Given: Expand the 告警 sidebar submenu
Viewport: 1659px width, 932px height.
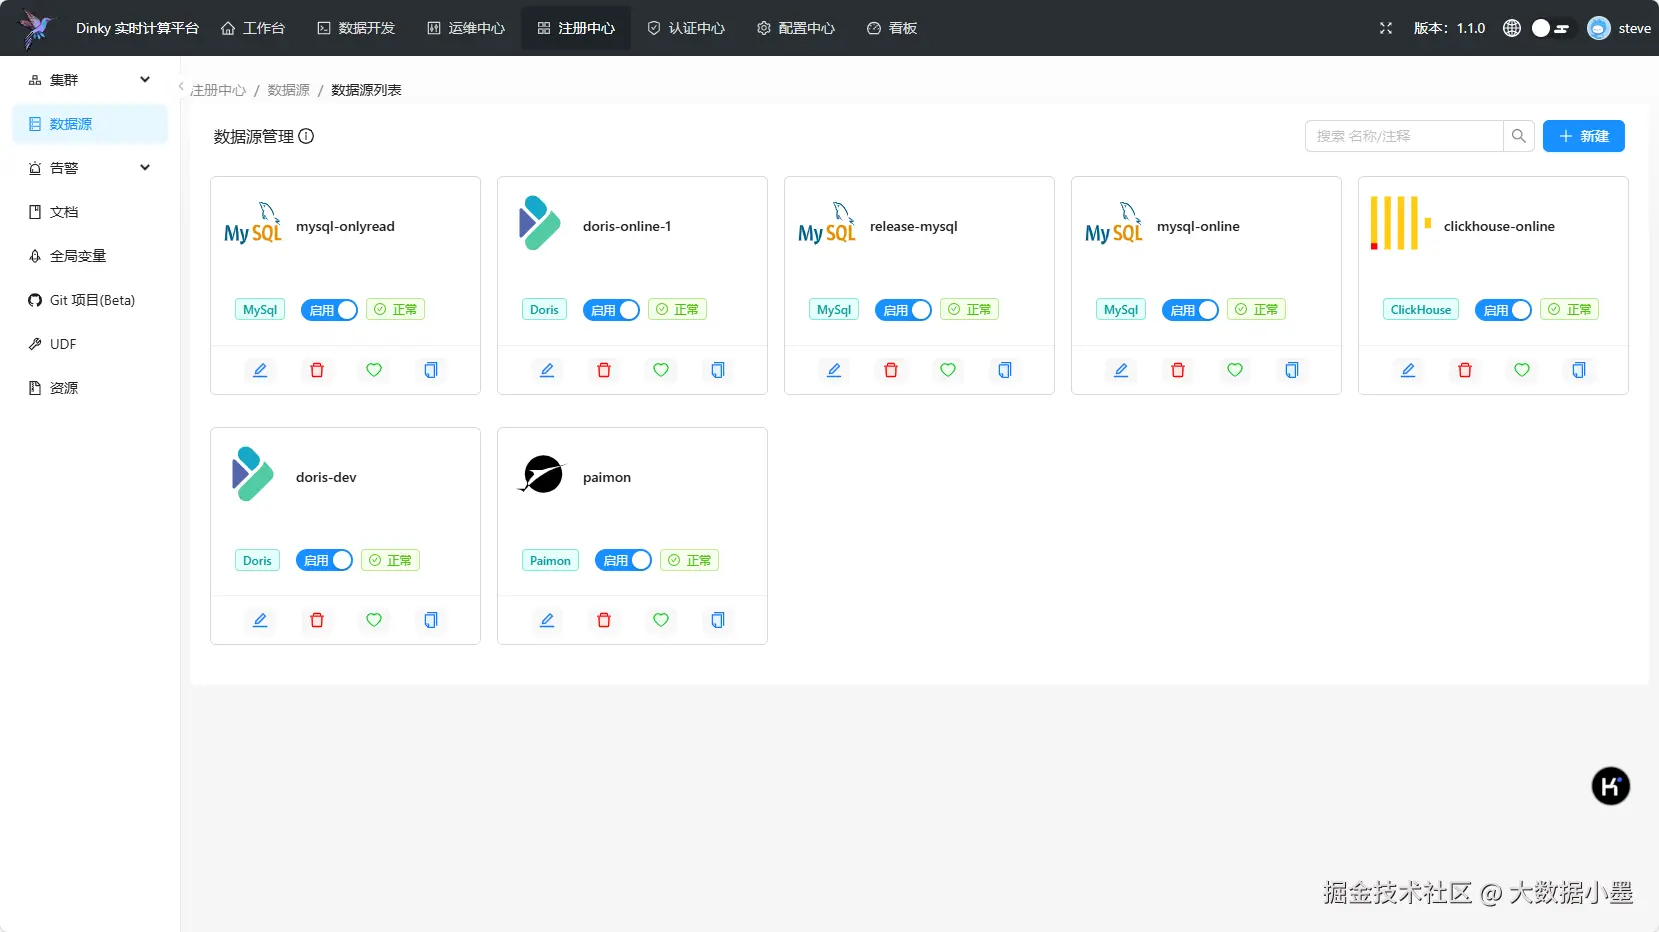Looking at the screenshot, I should point(90,168).
